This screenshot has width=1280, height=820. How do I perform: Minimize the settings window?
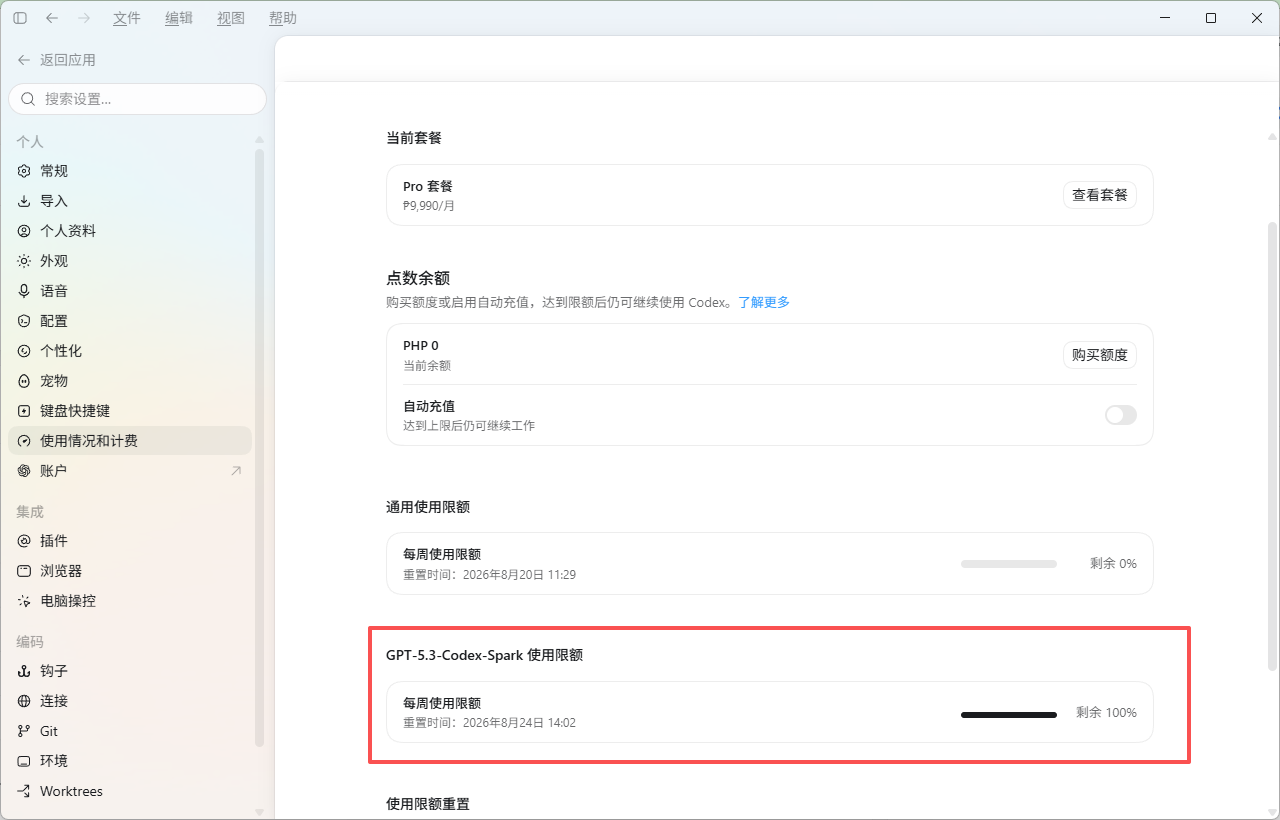pyautogui.click(x=1165, y=18)
